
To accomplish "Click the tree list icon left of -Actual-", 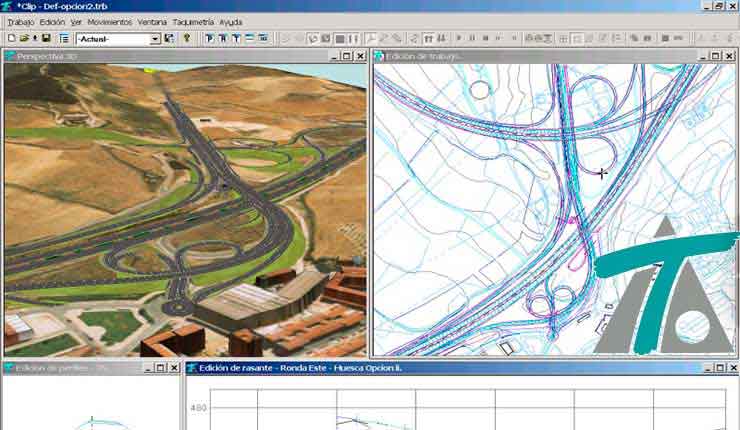I will click(64, 39).
